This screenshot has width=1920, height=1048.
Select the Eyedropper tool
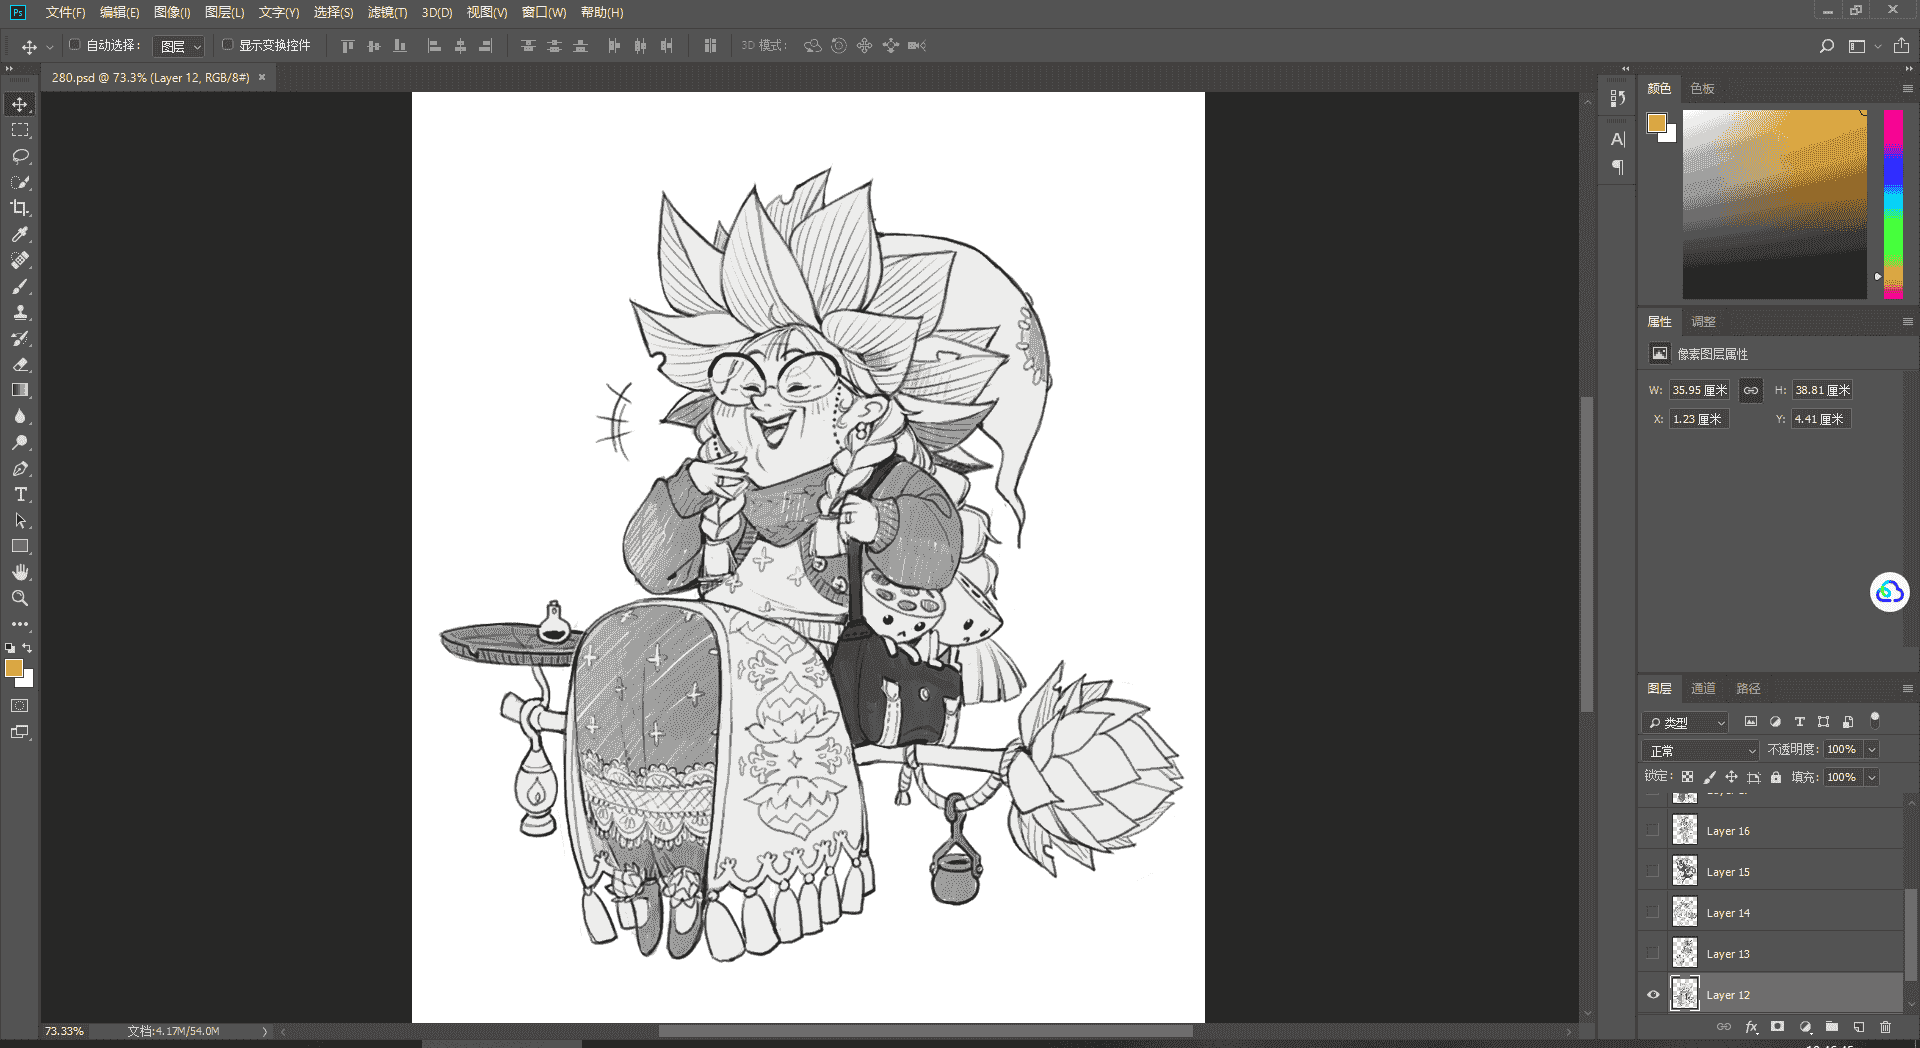(20, 234)
